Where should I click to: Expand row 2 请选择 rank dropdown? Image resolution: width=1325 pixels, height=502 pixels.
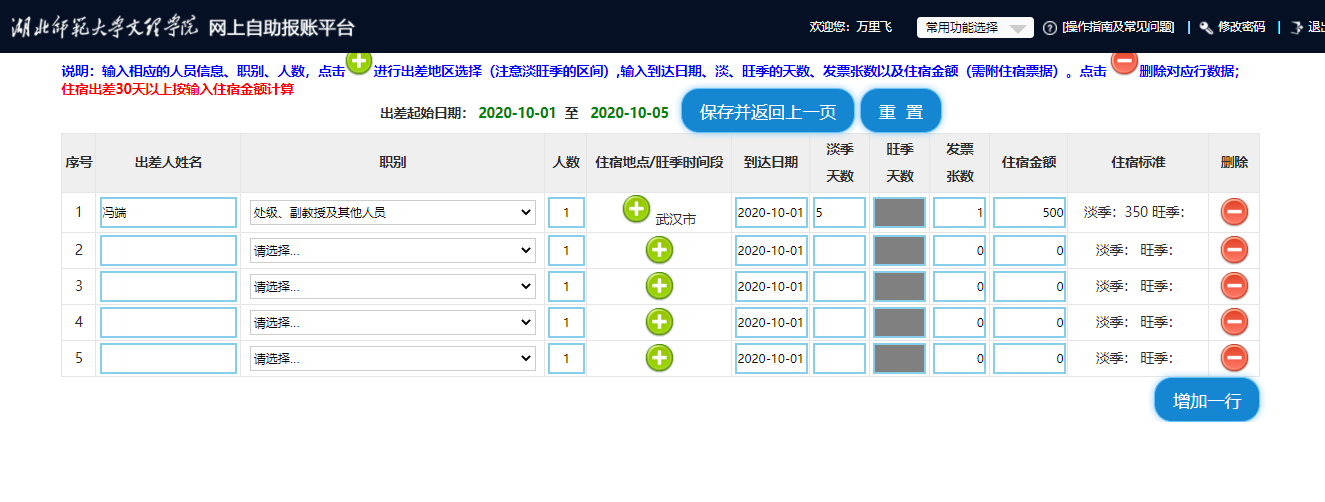pyautogui.click(x=392, y=250)
